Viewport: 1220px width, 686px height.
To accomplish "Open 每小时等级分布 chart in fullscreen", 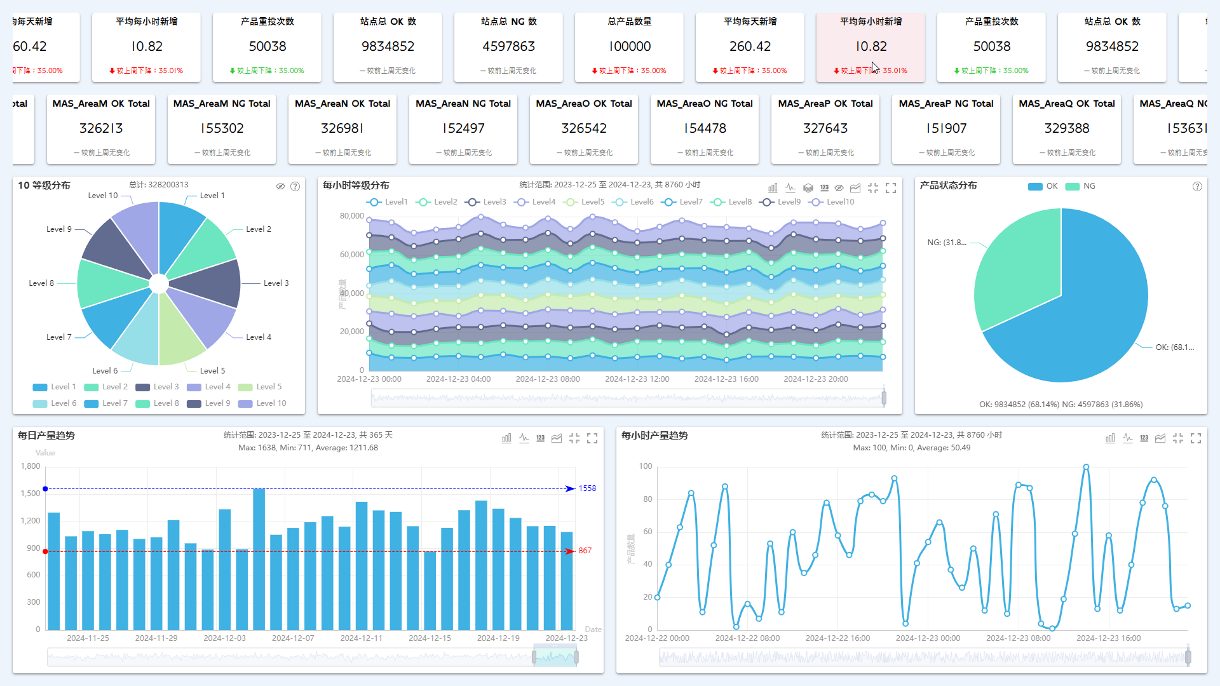I will point(891,187).
